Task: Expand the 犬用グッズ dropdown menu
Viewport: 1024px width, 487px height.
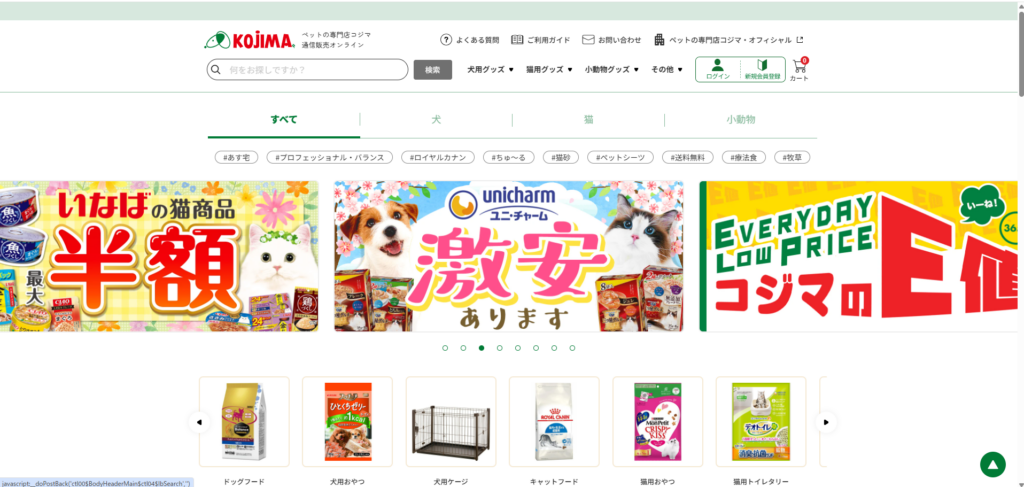Action: 490,69
